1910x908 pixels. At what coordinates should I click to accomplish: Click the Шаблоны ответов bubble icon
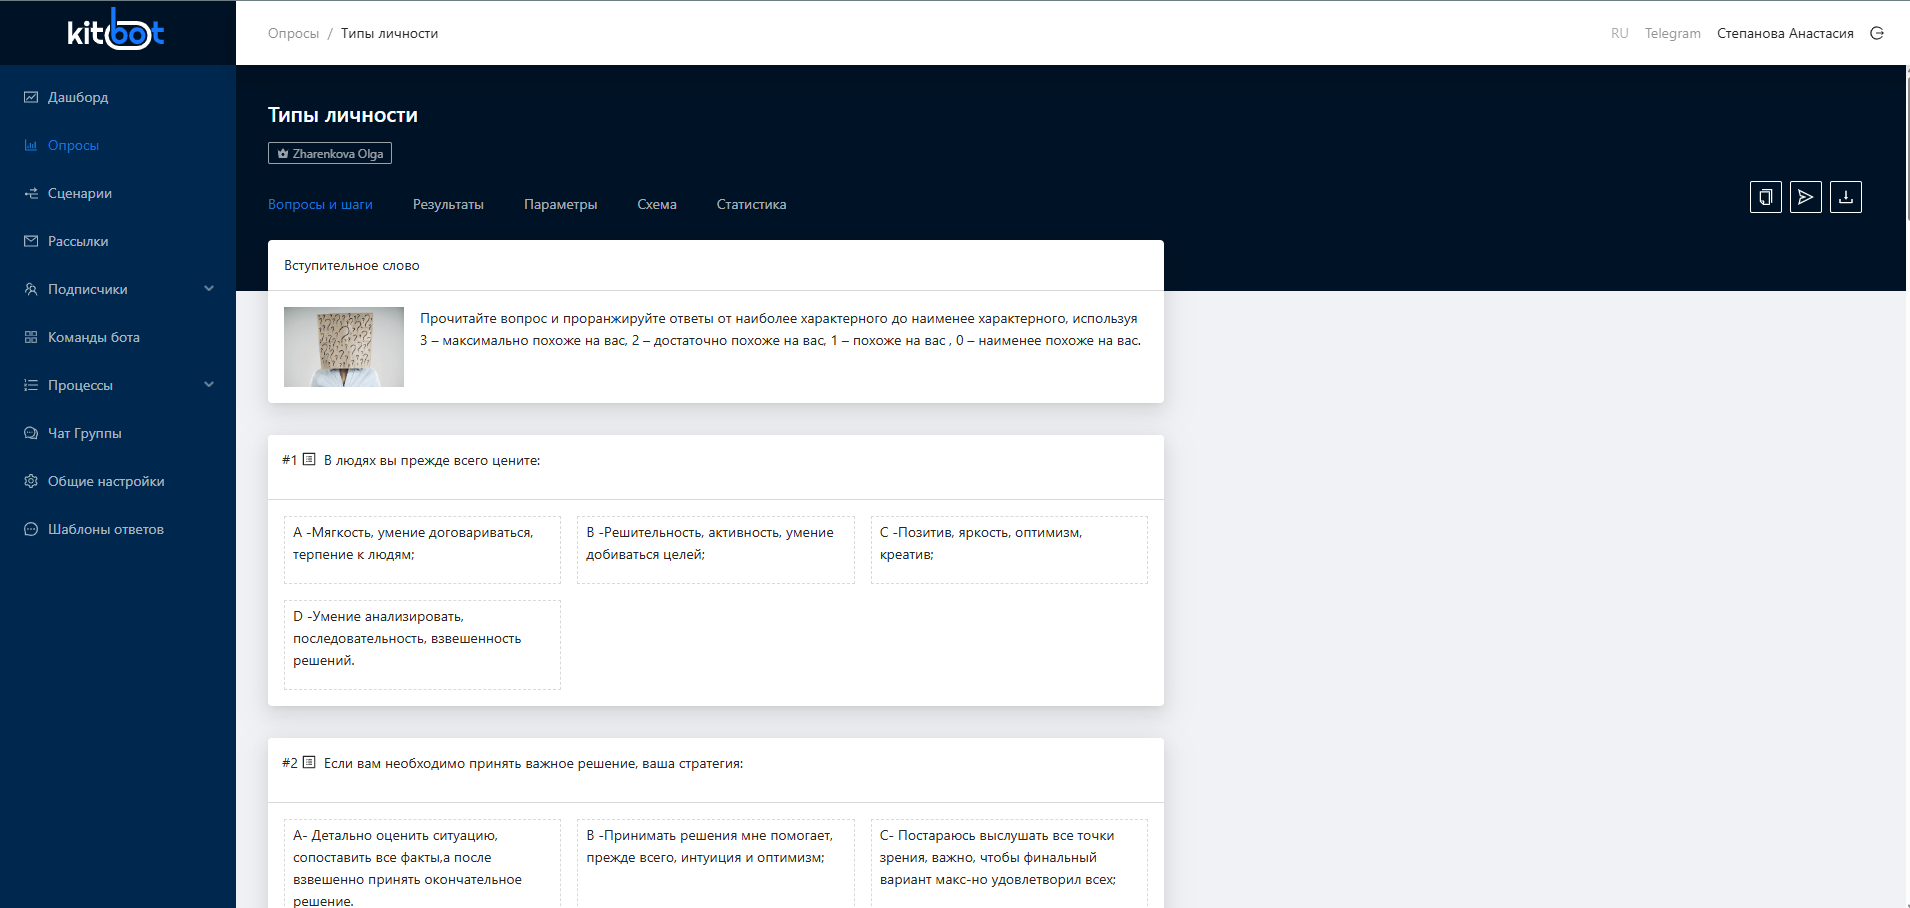31,529
